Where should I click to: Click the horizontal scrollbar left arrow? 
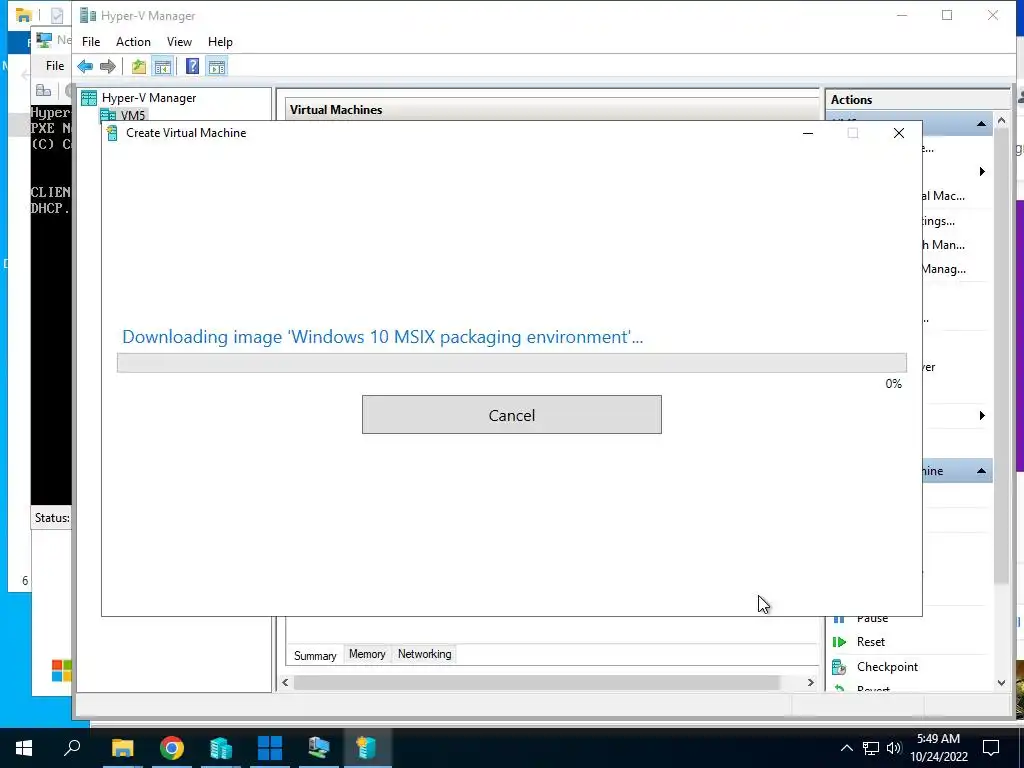(285, 682)
